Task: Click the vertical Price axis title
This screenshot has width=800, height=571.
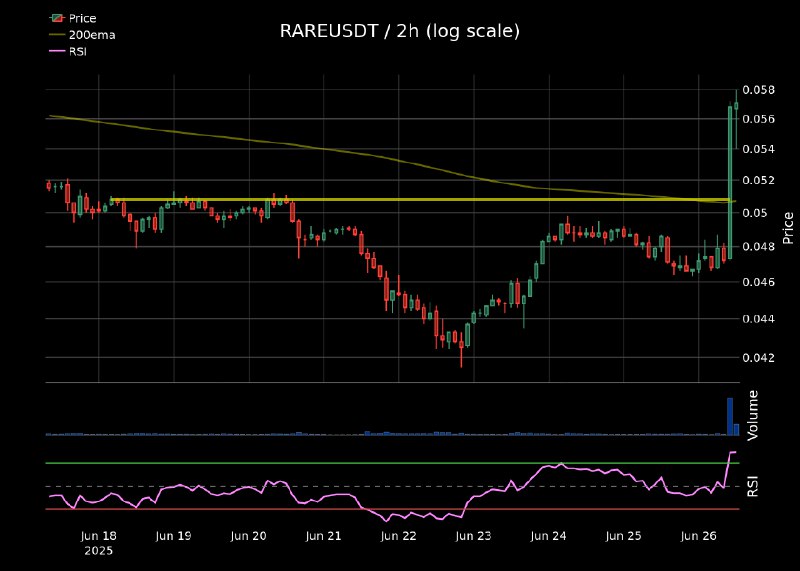Action: (788, 228)
